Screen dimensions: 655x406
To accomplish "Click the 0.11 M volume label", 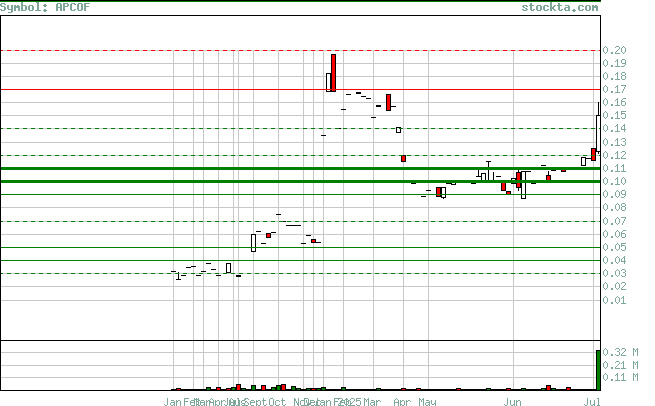I will [x=621, y=378].
